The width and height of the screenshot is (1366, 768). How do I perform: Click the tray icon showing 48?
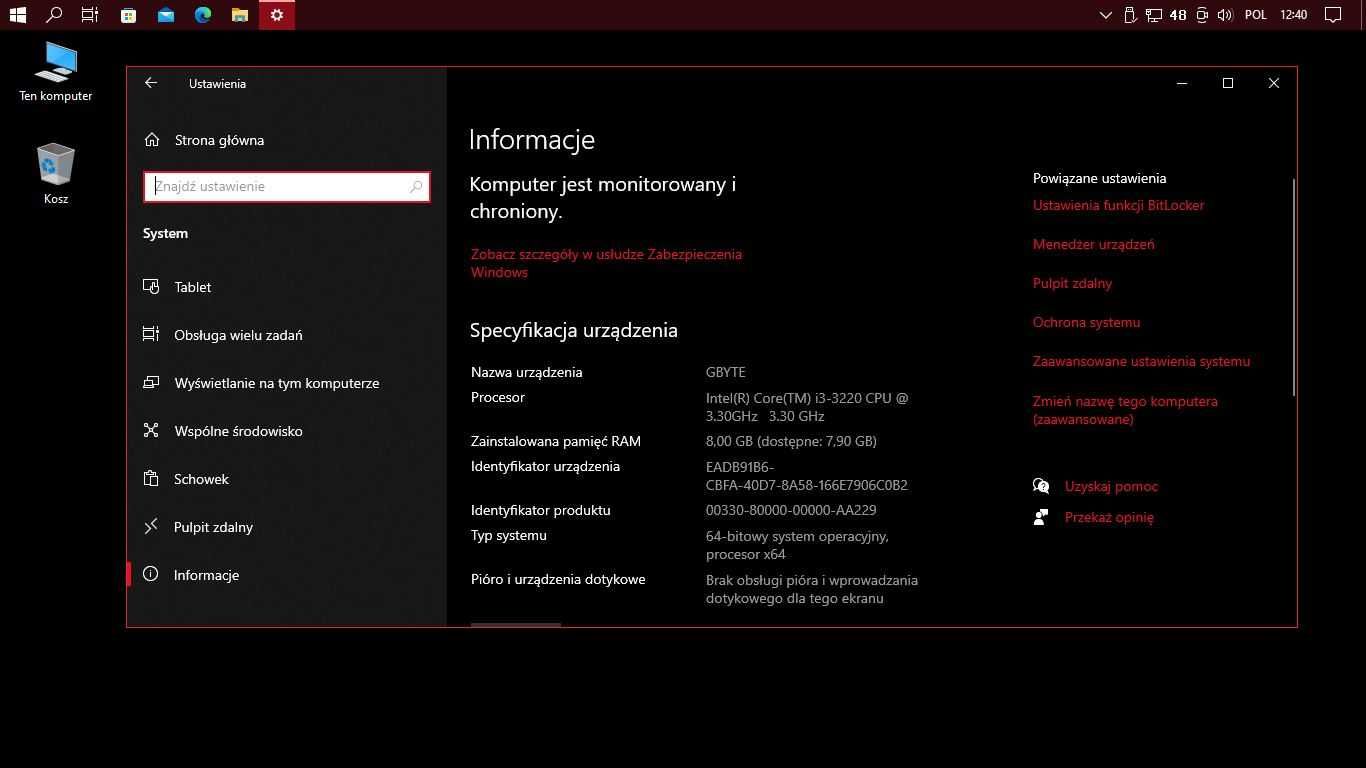point(1178,15)
